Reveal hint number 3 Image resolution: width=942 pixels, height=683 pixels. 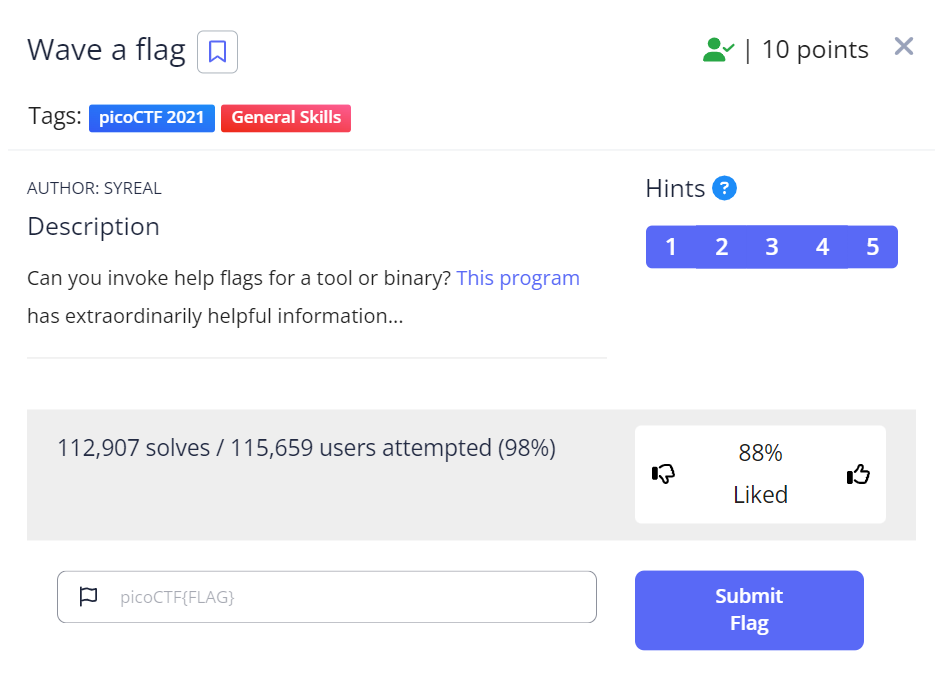[x=772, y=246]
